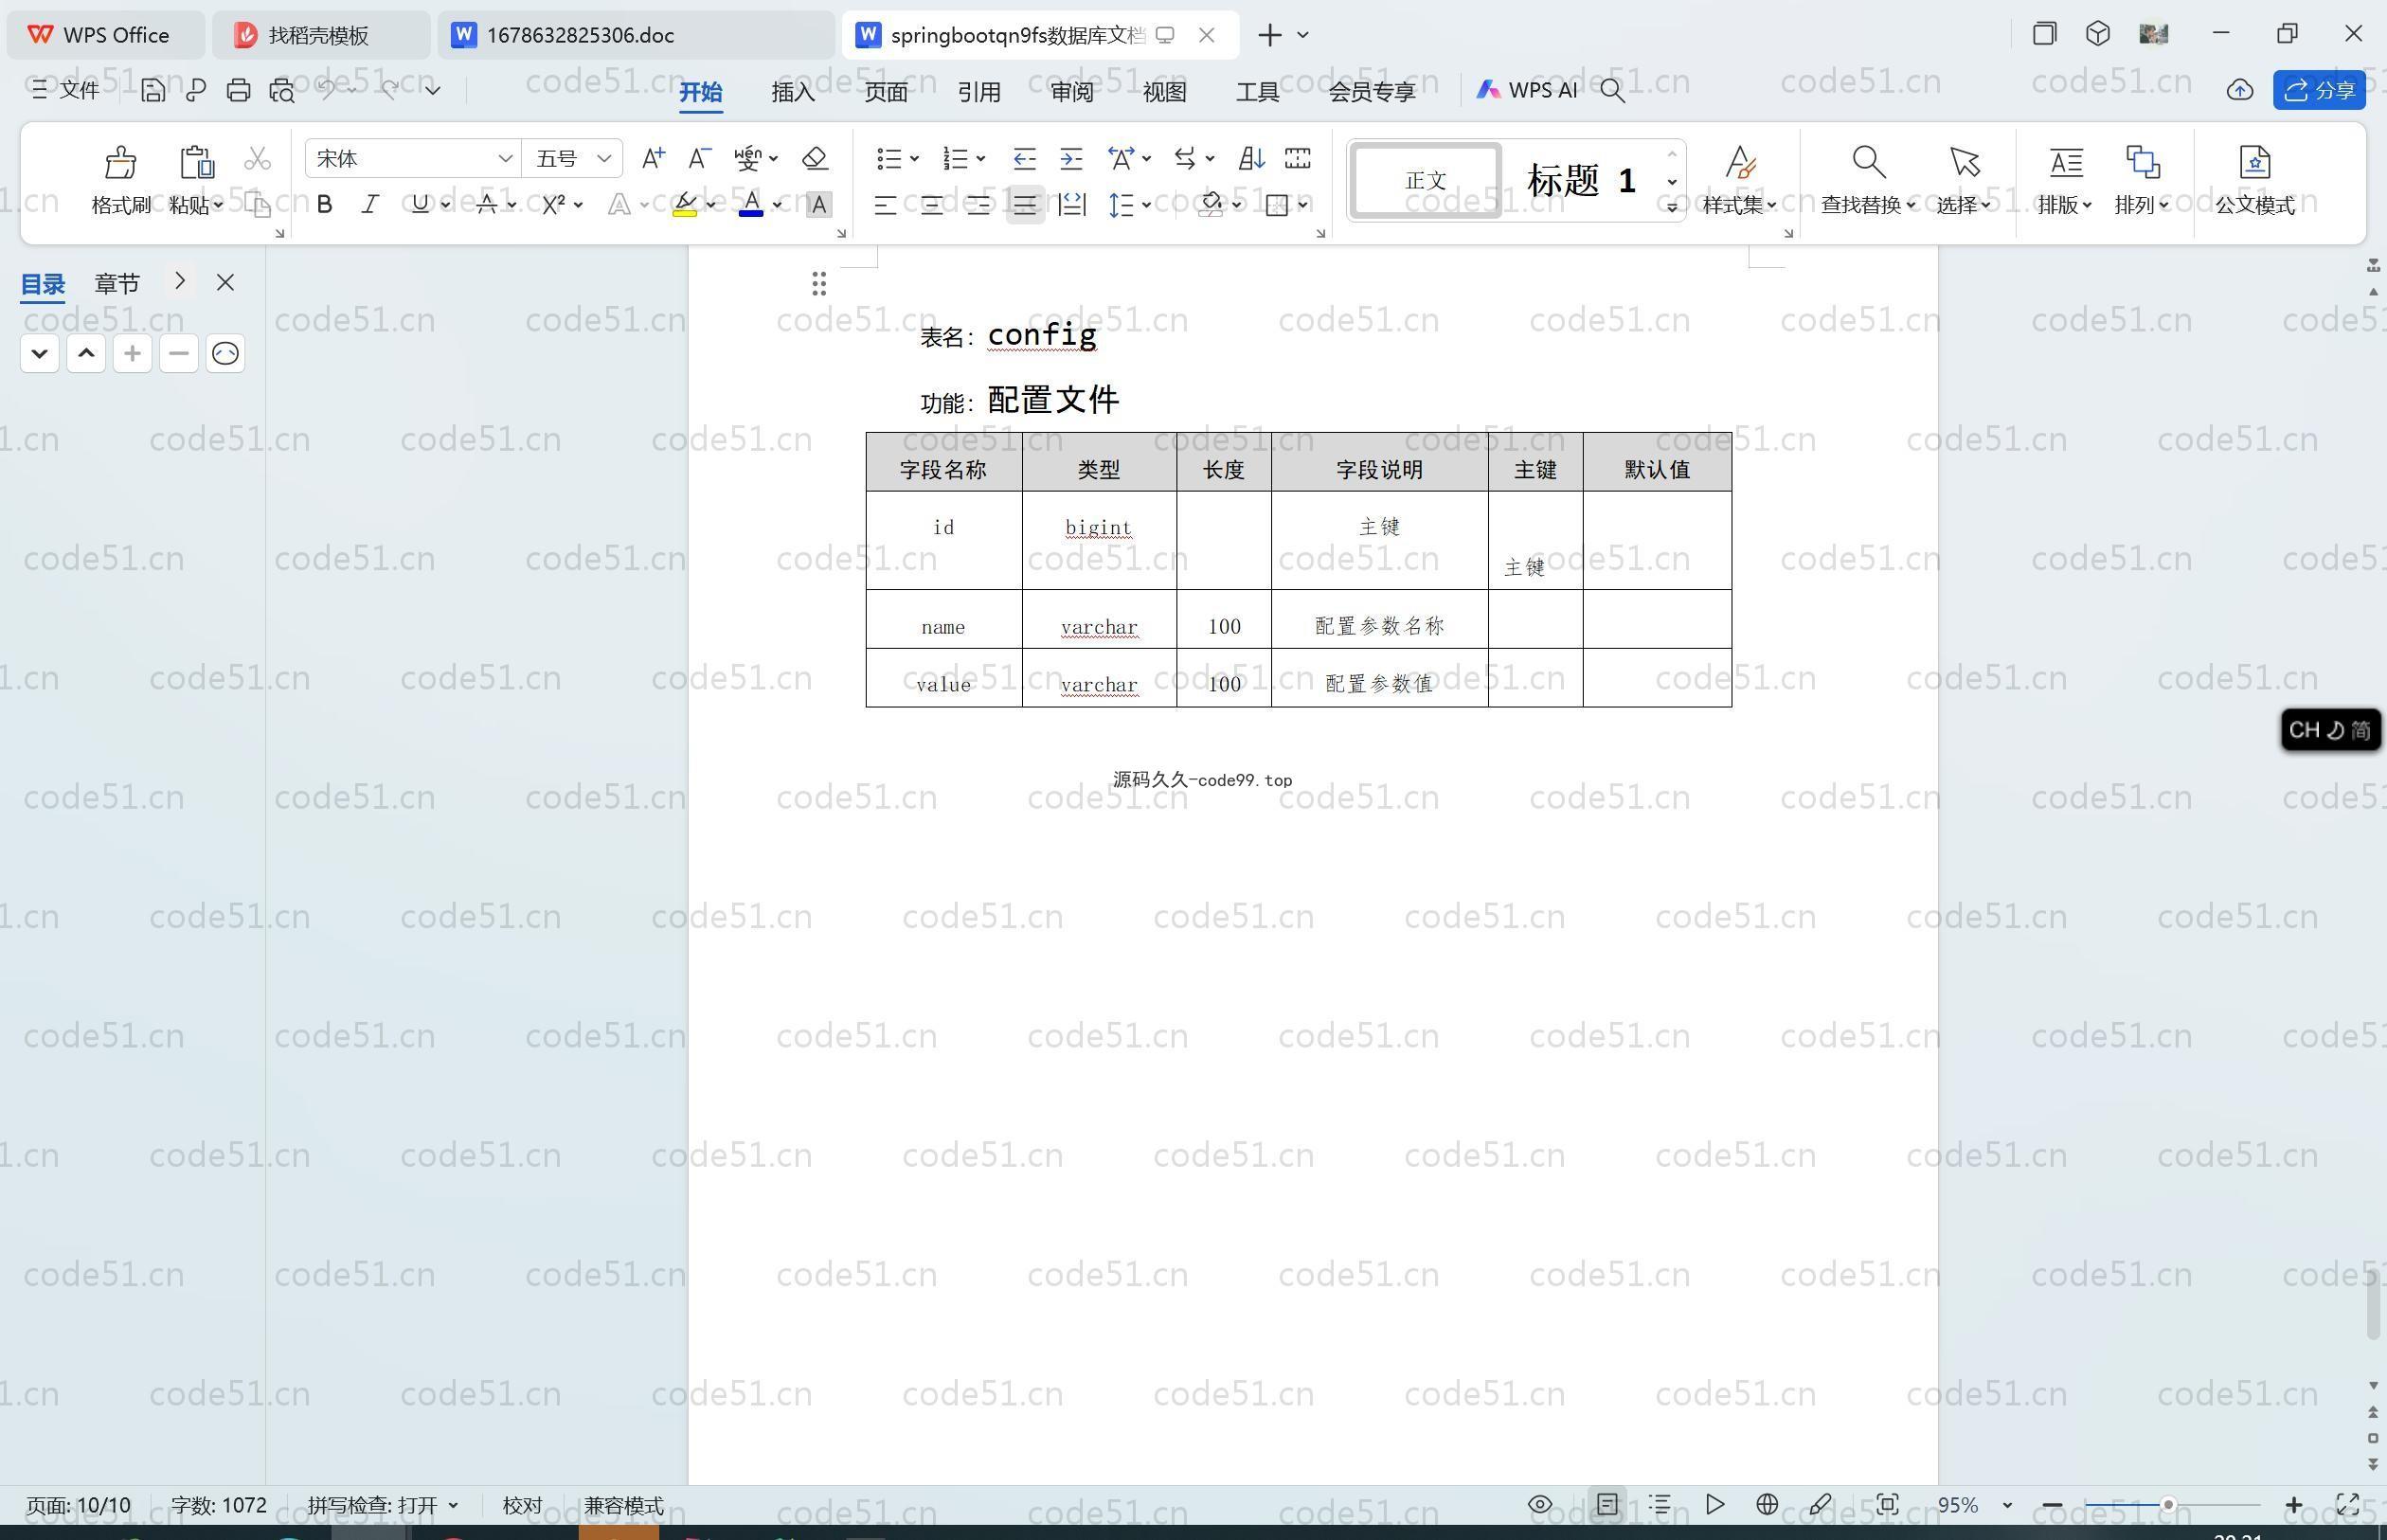Click Proofread in status bar

tap(522, 1505)
